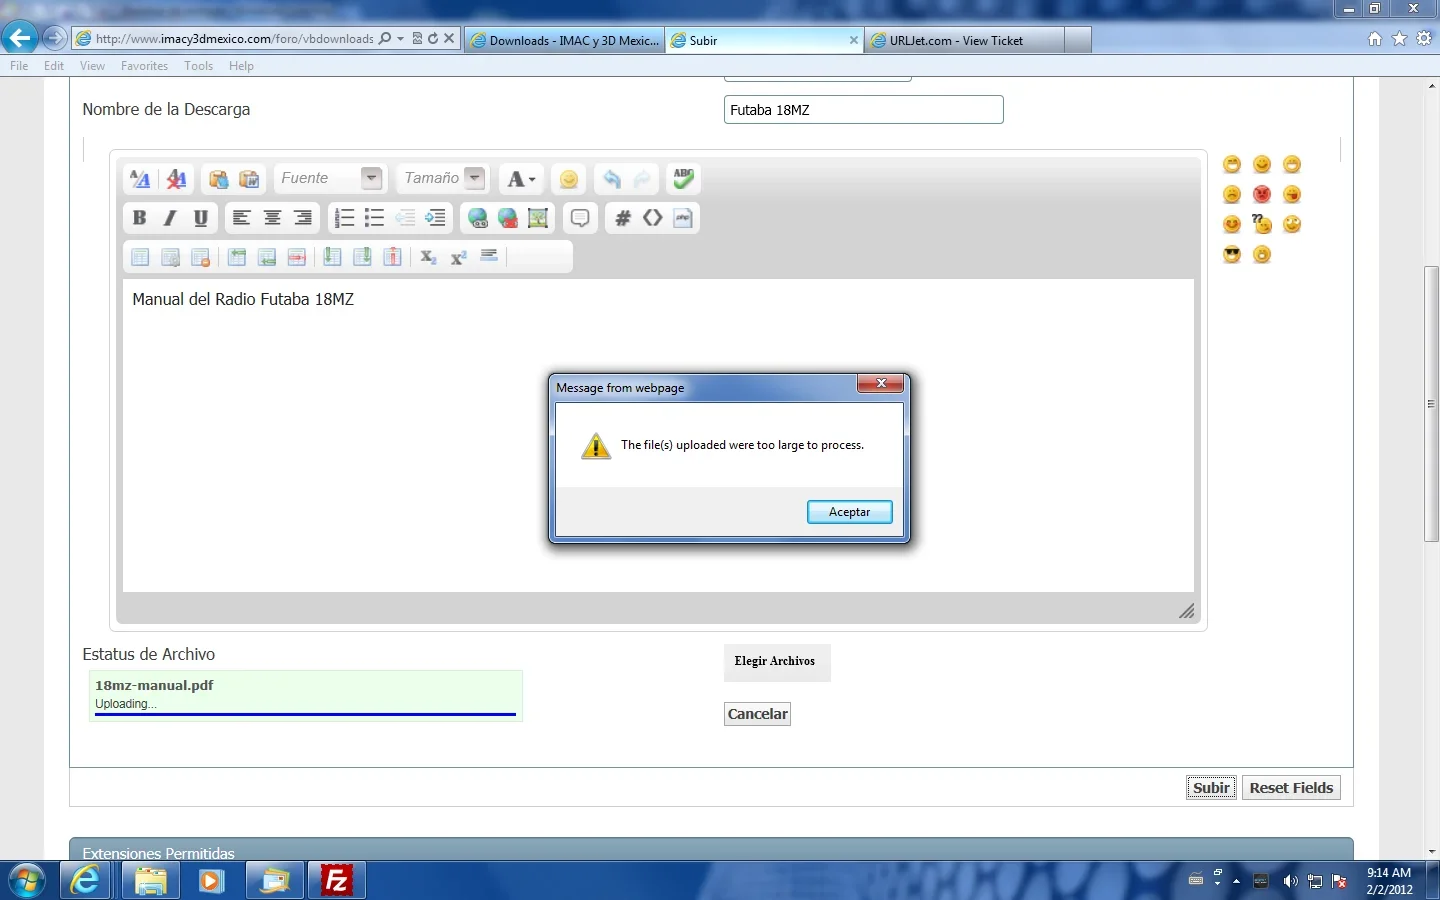Toggle the ordered list formatting
1440x900 pixels.
(343, 218)
